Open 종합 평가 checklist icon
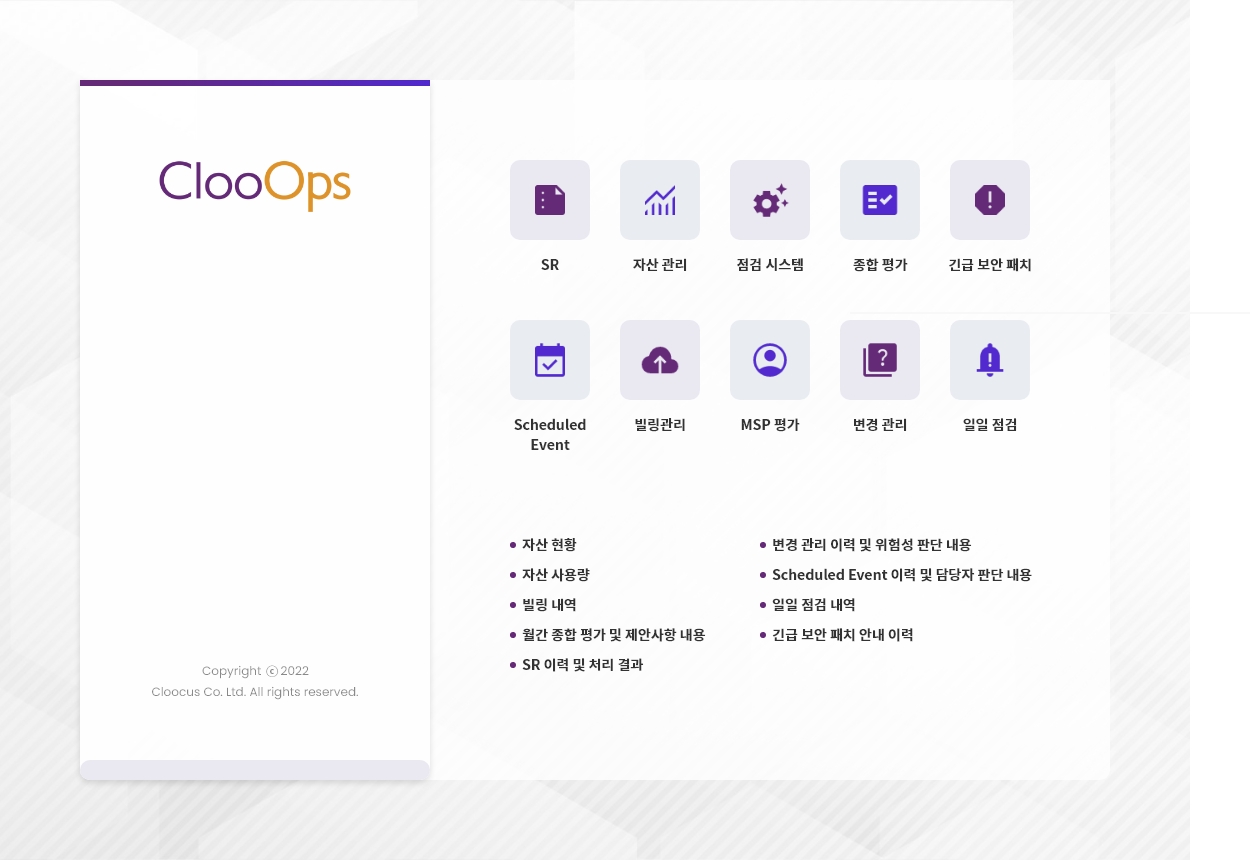Screen dimensions: 1250x860 [x=880, y=200]
